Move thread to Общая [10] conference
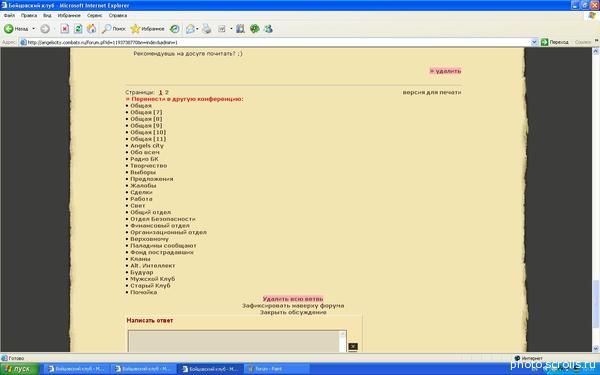Image resolution: width=600 pixels, height=375 pixels. (x=148, y=132)
